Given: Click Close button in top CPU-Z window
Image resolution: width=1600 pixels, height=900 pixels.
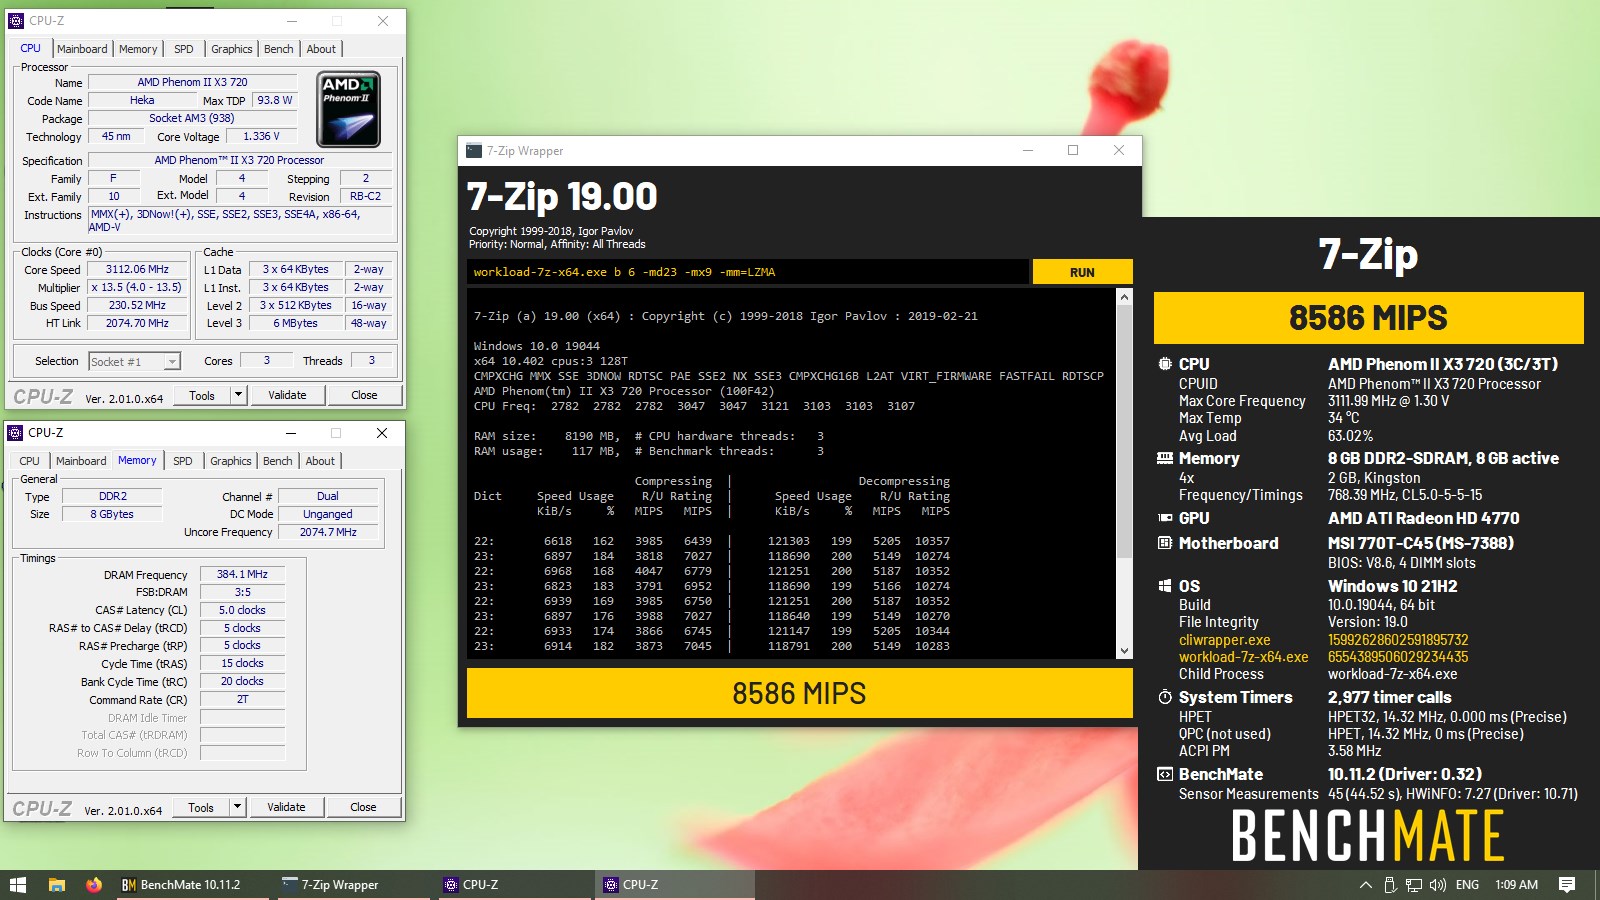Looking at the screenshot, I should tap(364, 395).
